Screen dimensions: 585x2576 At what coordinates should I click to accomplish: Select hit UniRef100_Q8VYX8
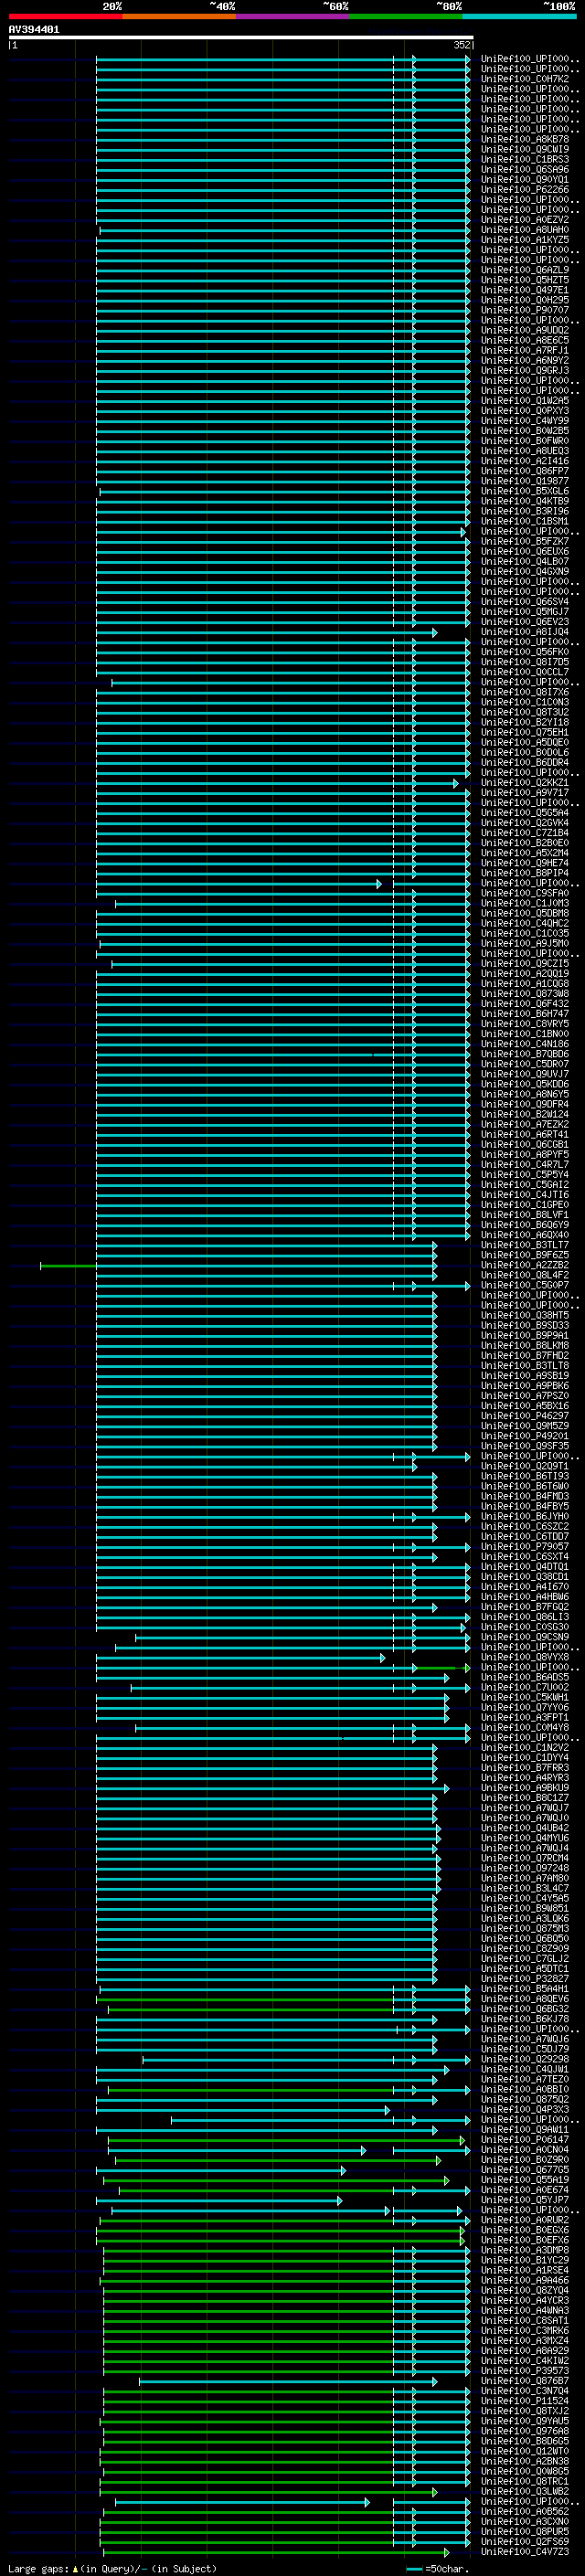(x=525, y=1657)
